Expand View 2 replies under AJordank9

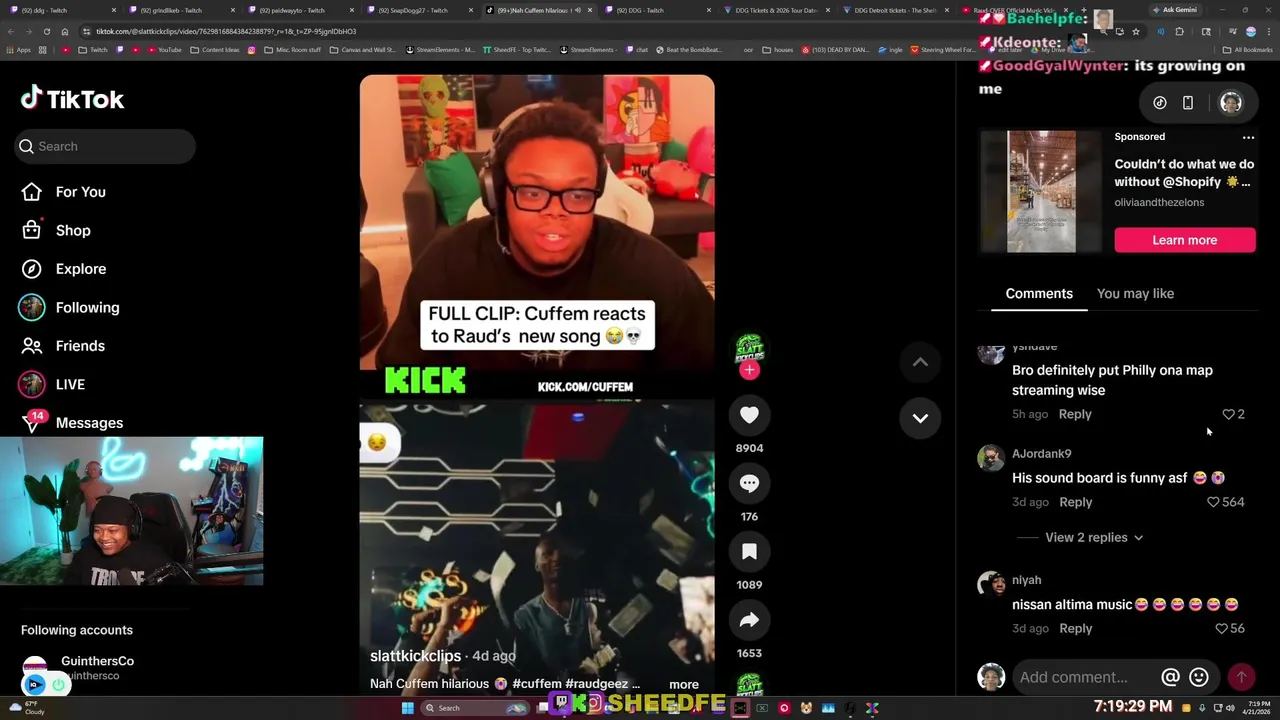pyautogui.click(x=1094, y=537)
